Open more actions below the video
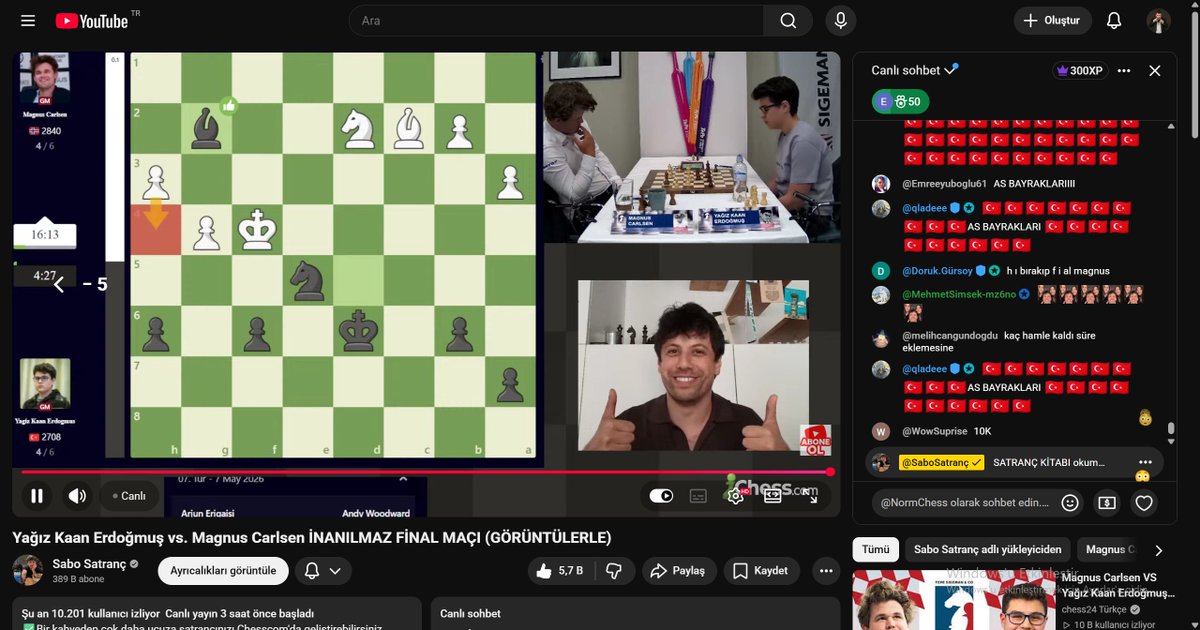This screenshot has height=630, width=1200. 825,571
